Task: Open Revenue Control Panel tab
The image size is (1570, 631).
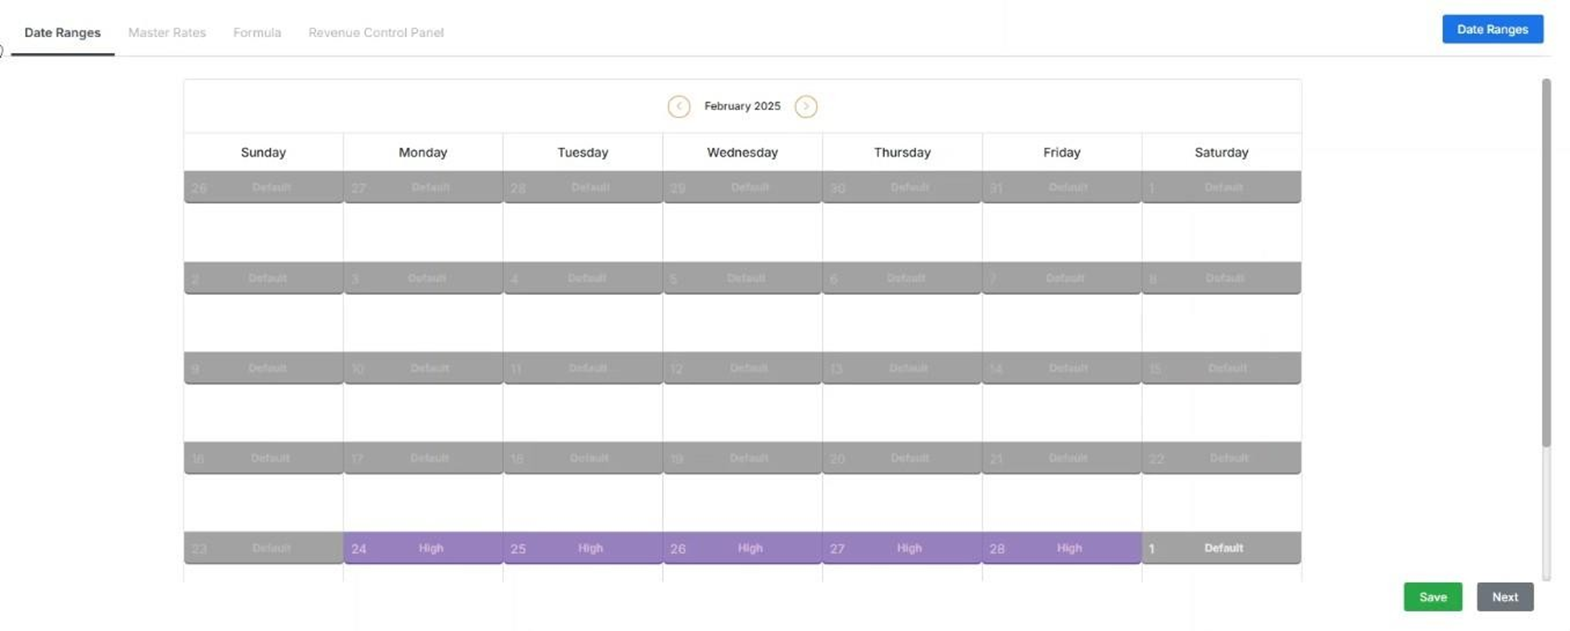Action: pyautogui.click(x=376, y=33)
